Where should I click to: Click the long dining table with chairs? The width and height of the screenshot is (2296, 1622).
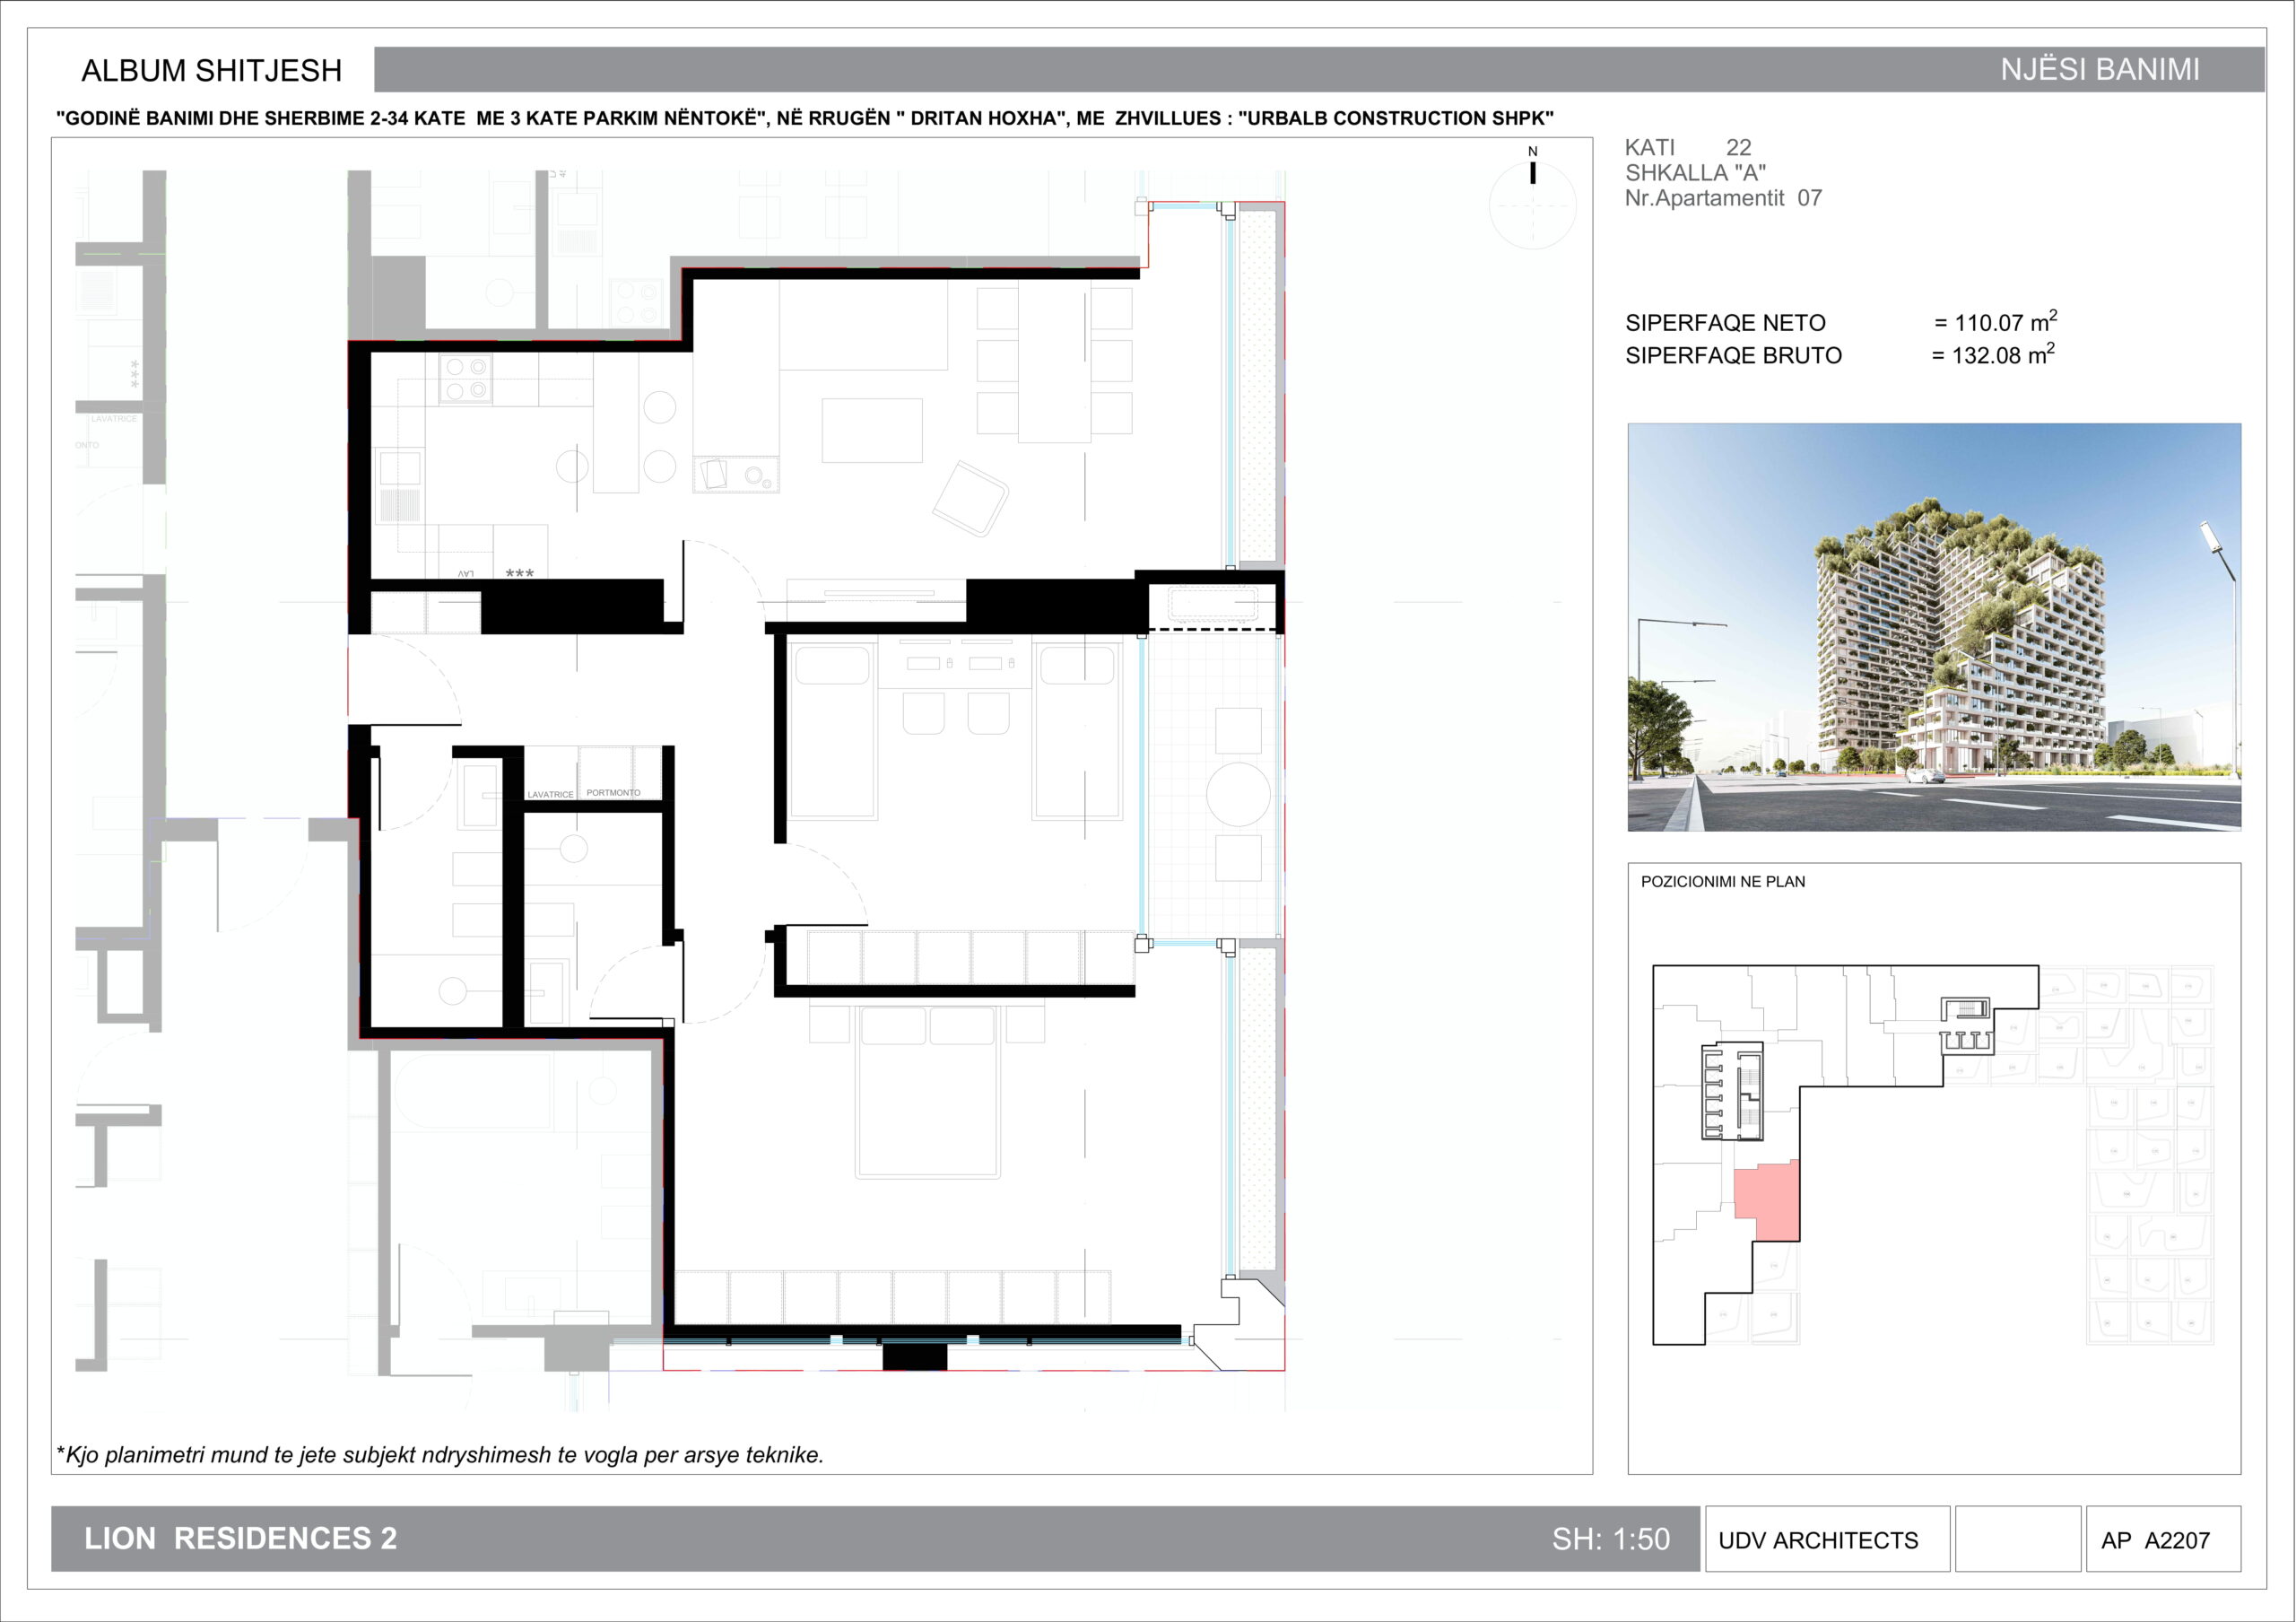1054,361
